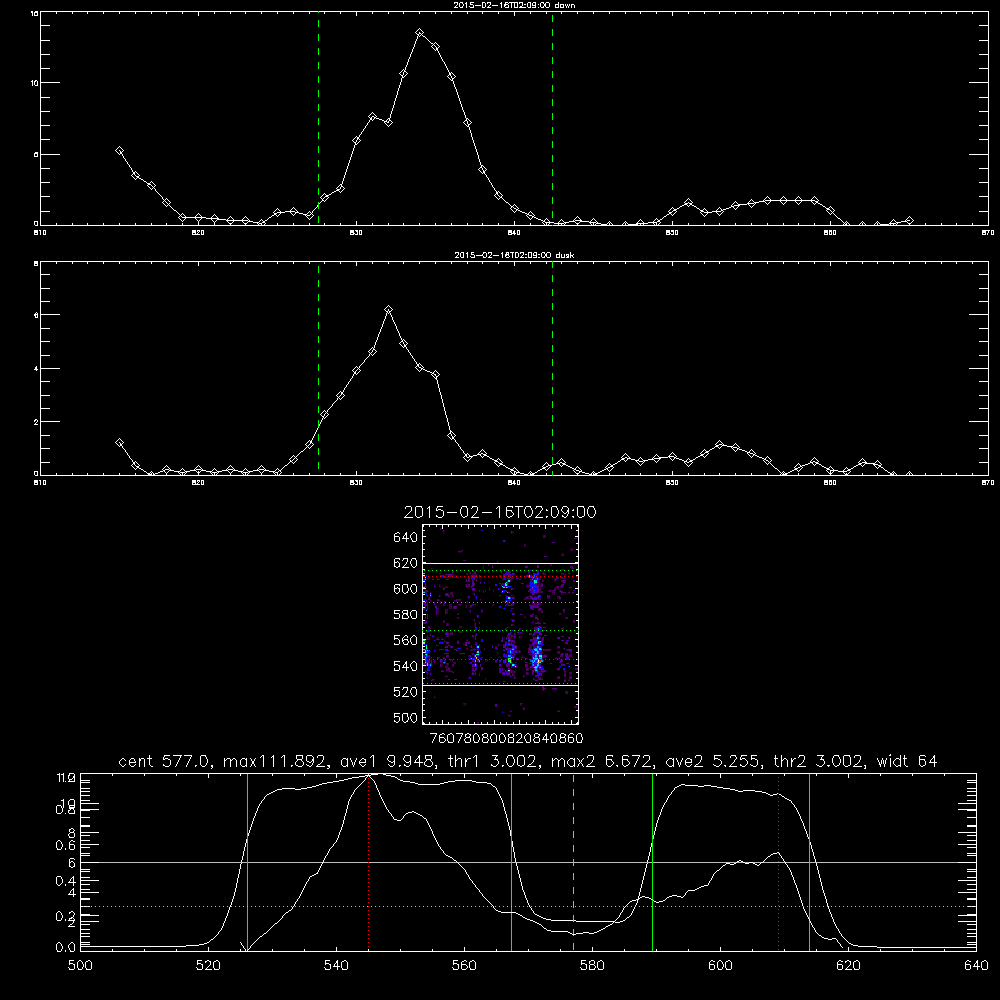Click the red dotted line near 545 in the bottom plot
Viewport: 1000px width, 1000px height.
369,862
